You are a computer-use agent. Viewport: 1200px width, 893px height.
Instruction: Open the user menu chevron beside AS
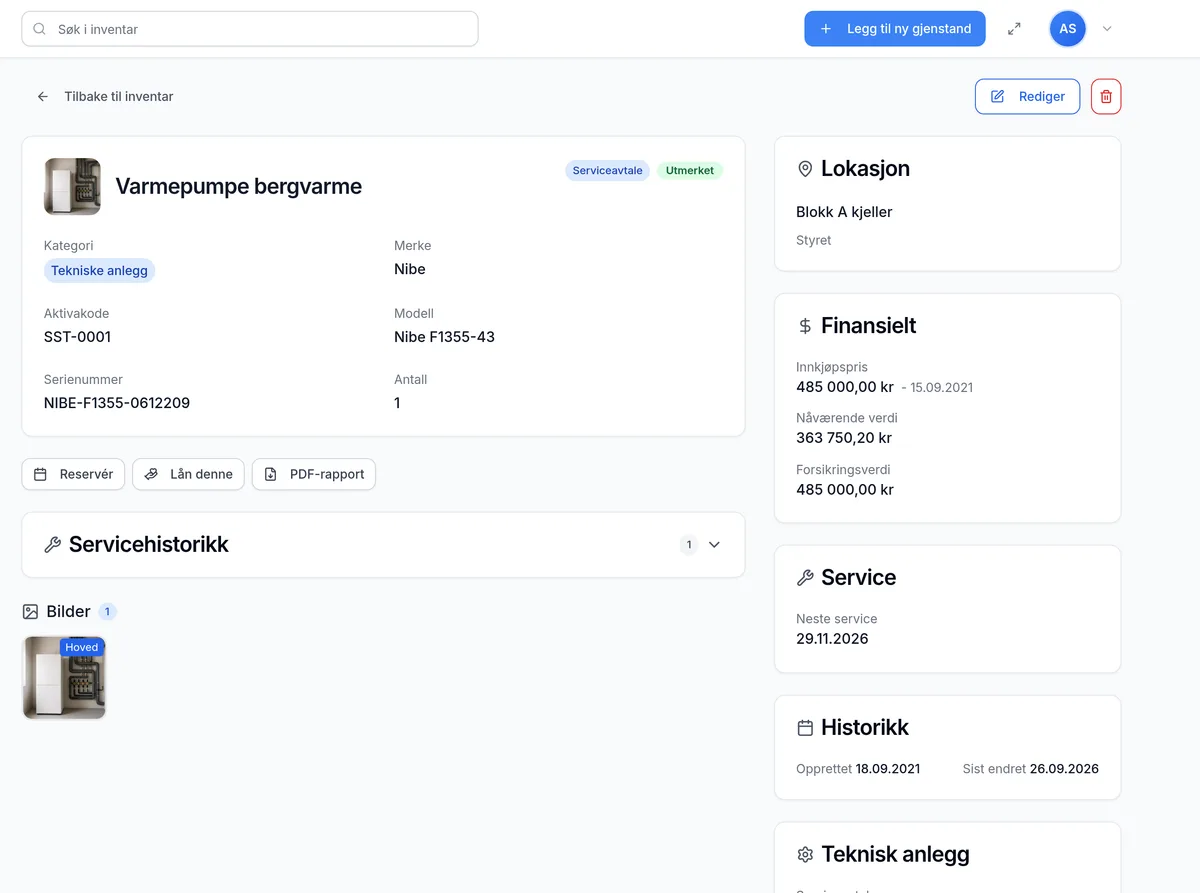tap(1107, 29)
